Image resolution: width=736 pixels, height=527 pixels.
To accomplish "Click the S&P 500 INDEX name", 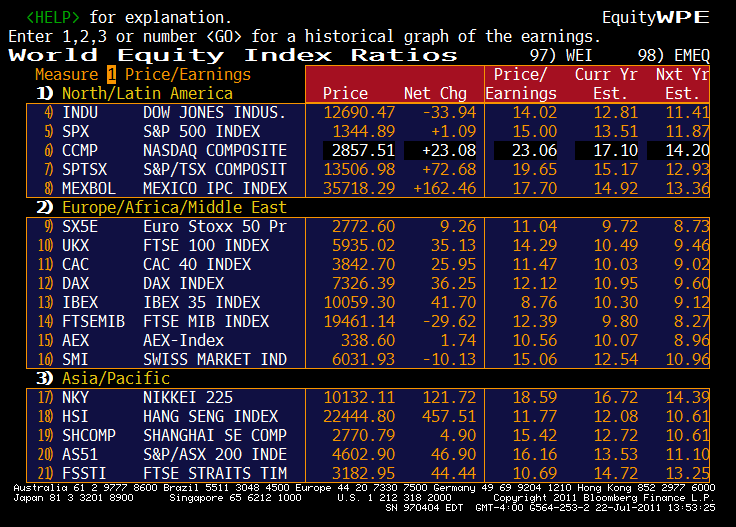I will point(201,131).
